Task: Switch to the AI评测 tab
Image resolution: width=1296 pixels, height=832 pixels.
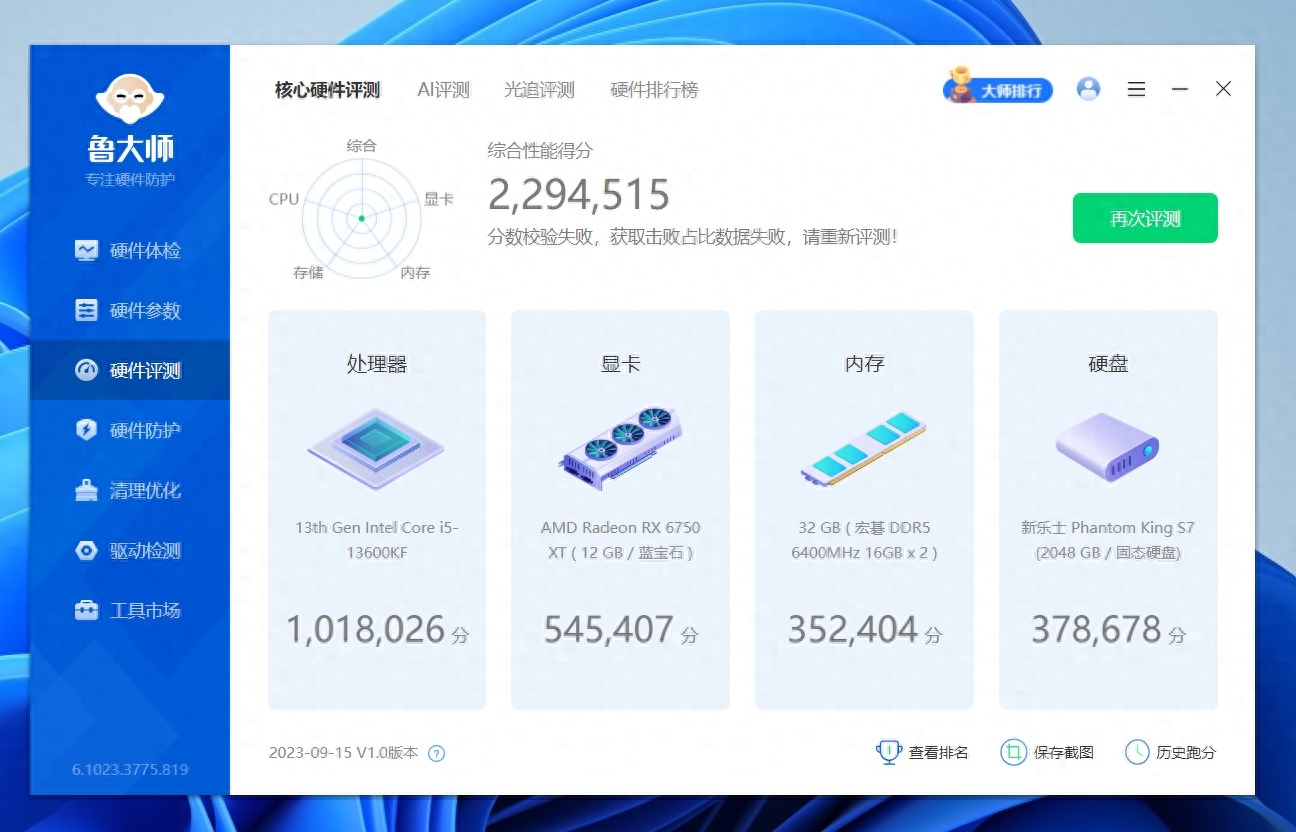Action: coord(443,90)
